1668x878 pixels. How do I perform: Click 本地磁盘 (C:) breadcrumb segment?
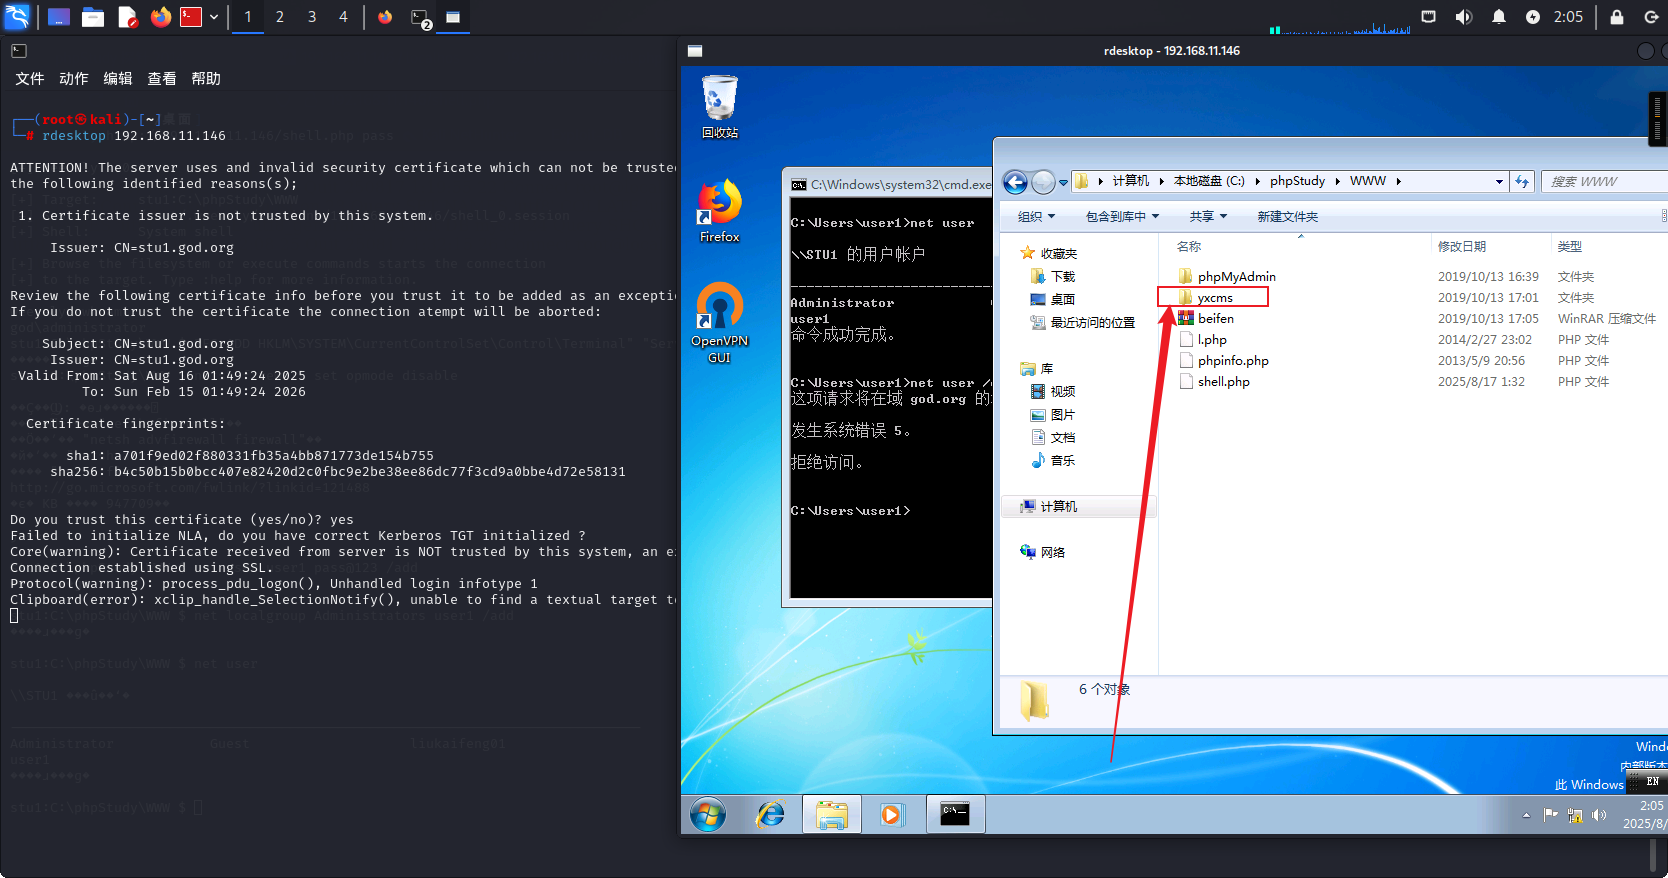[1209, 181]
